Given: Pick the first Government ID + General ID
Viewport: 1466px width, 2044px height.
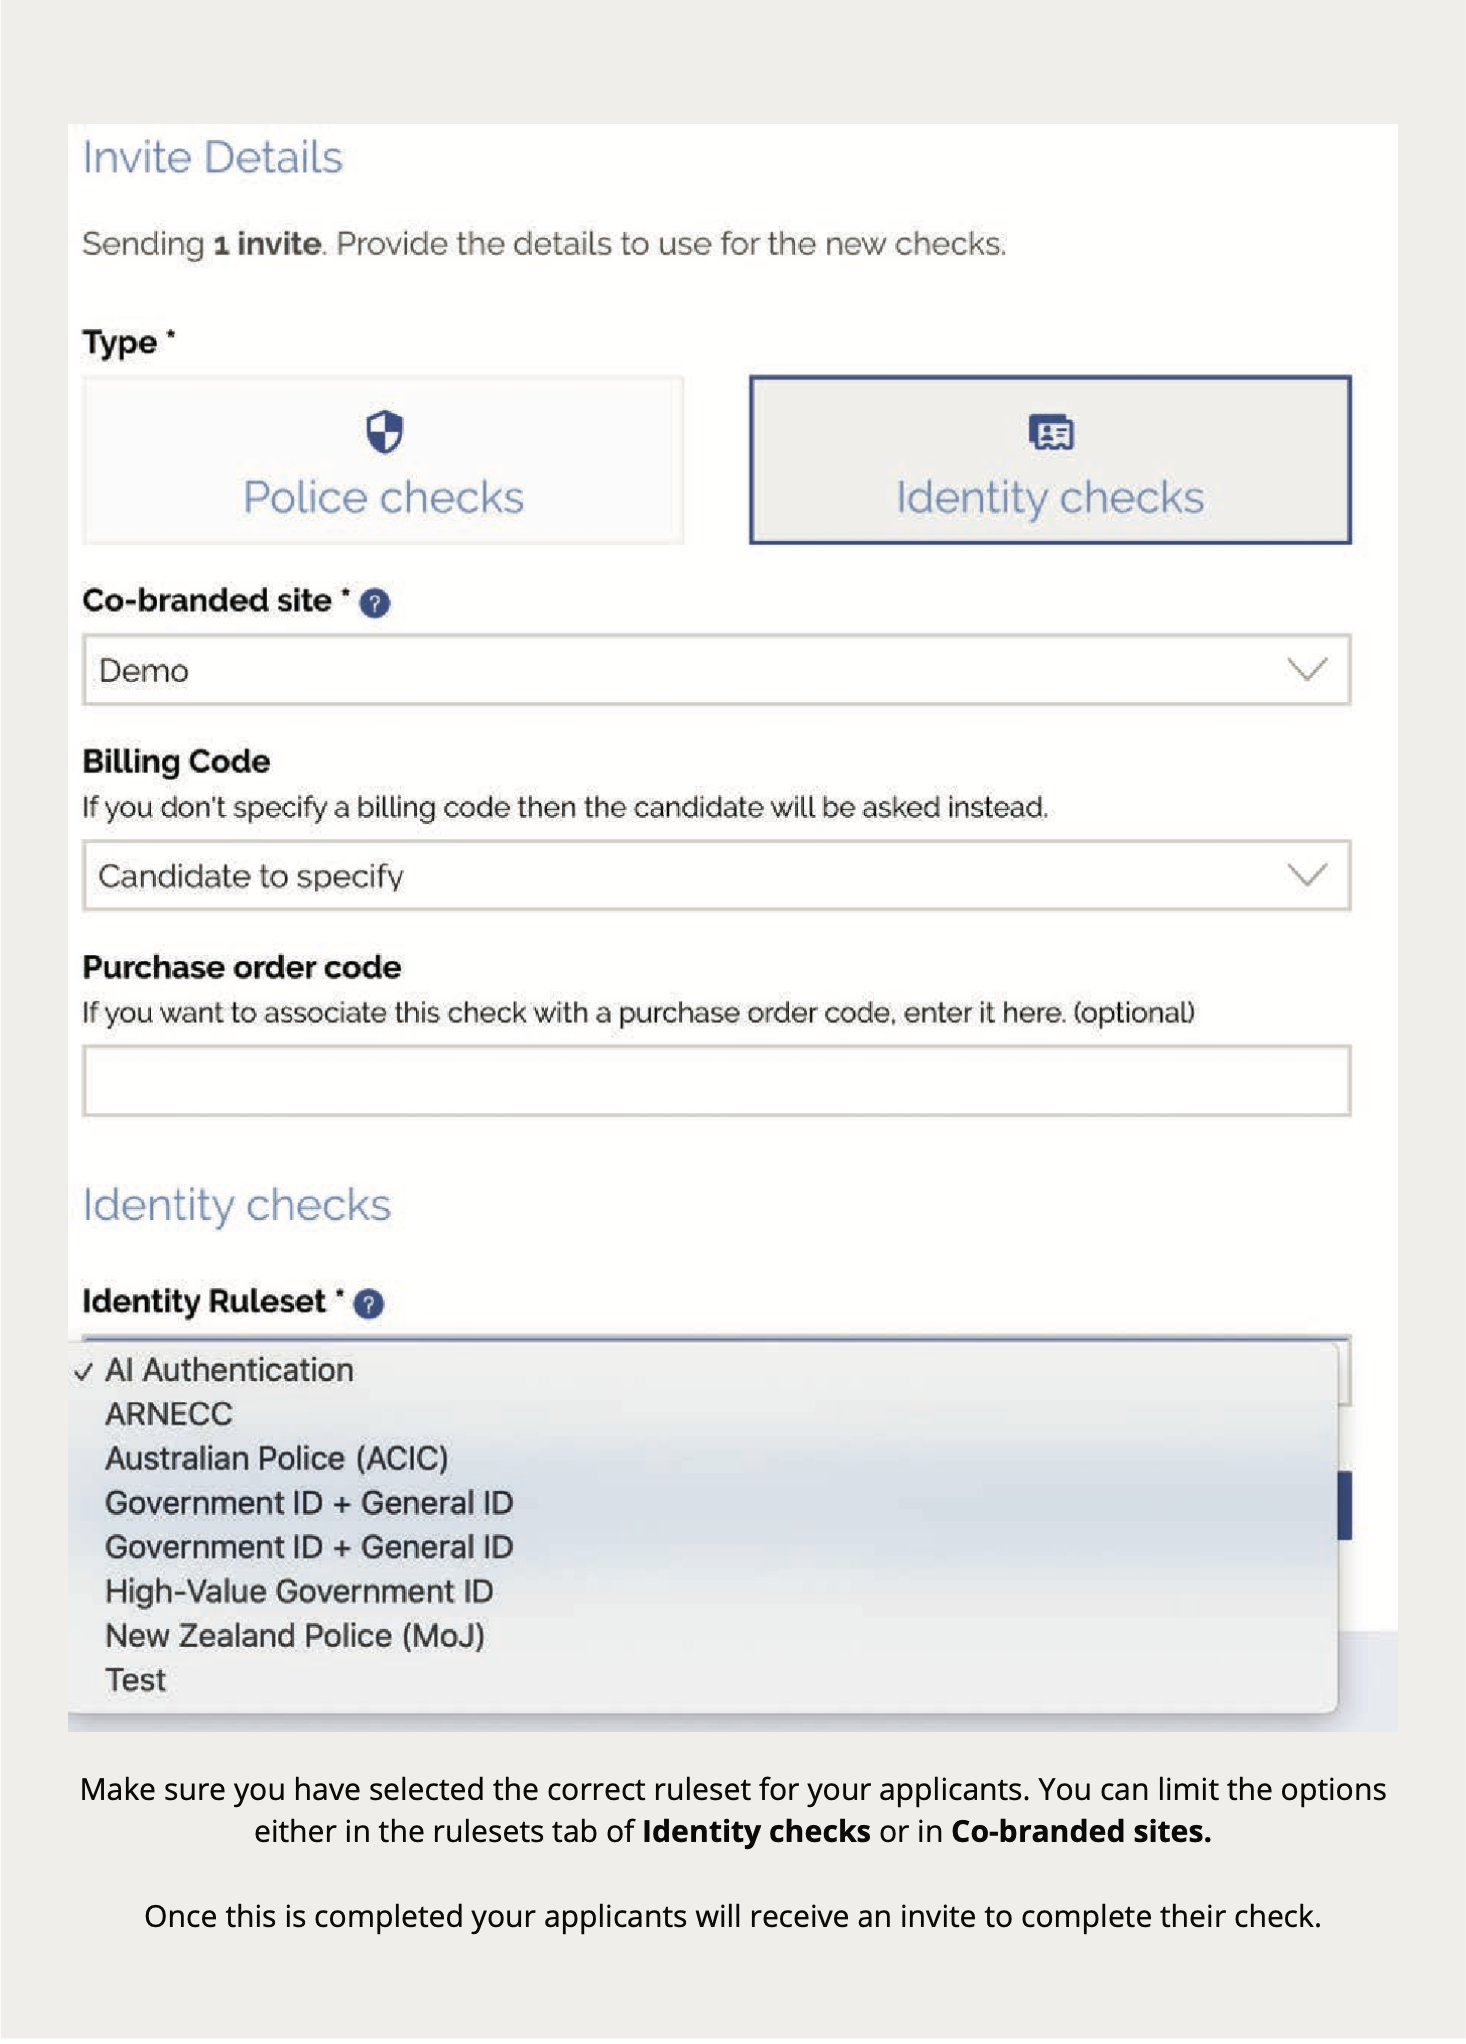Looking at the screenshot, I should pos(309,1503).
